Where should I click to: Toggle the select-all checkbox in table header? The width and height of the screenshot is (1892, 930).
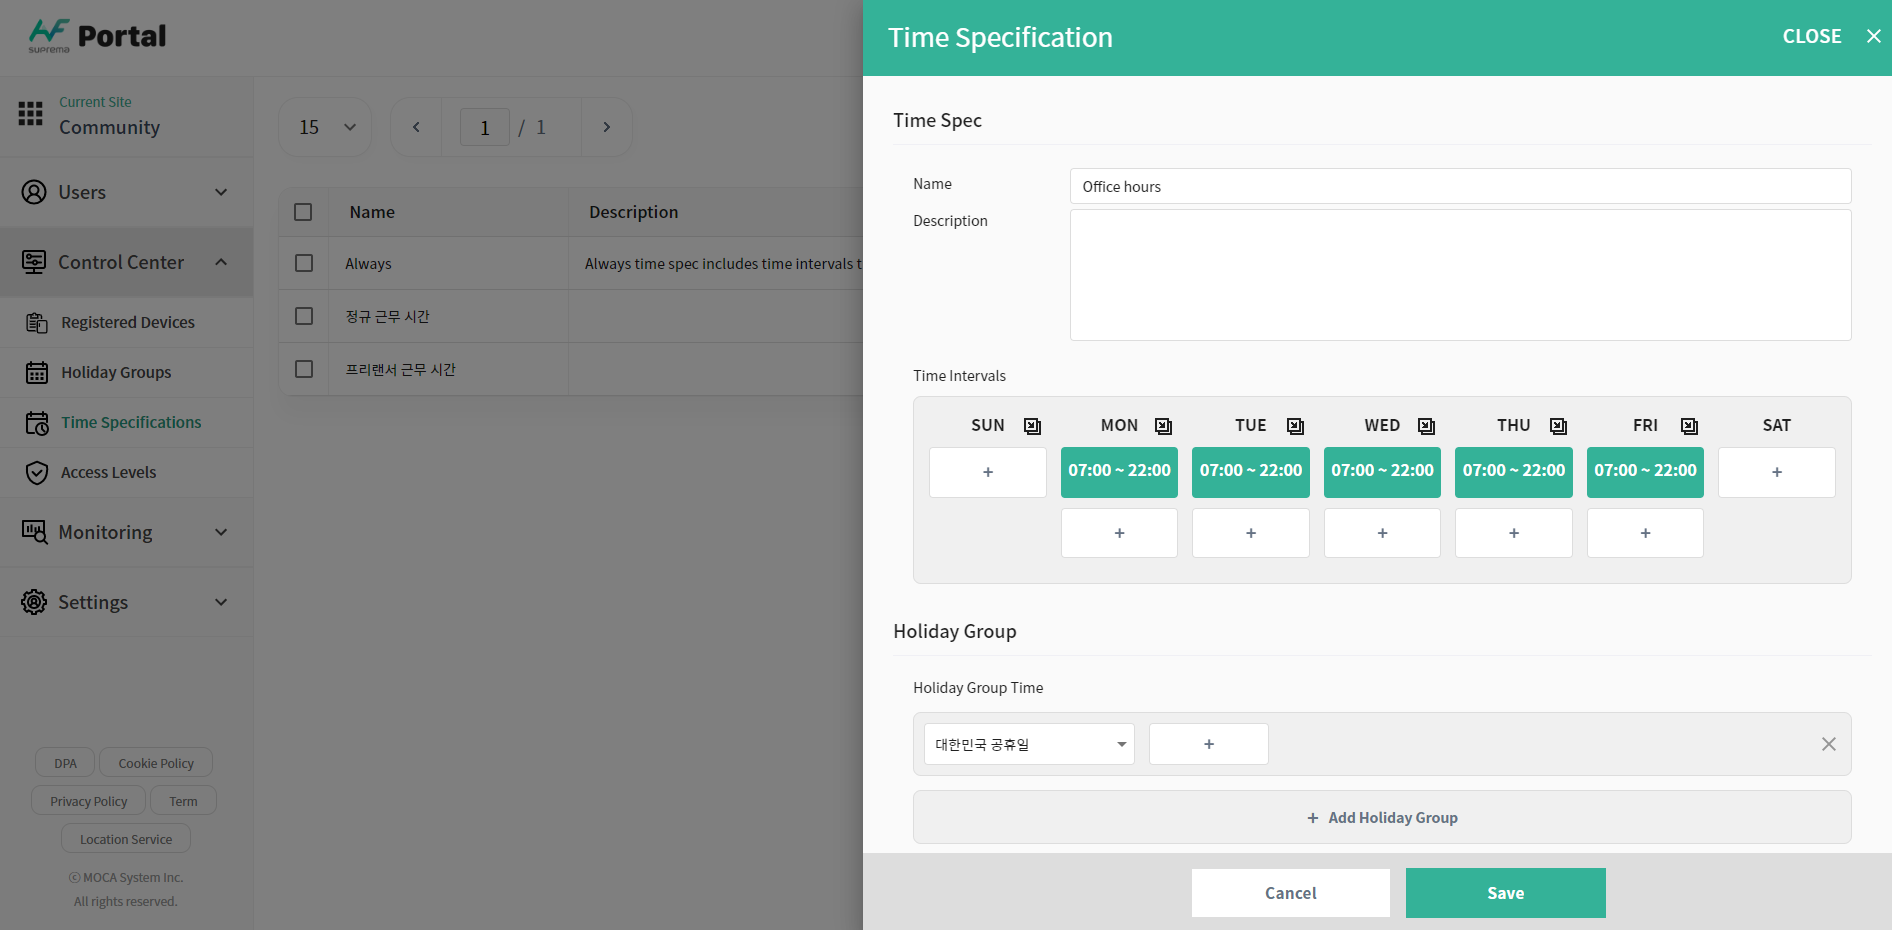303,212
